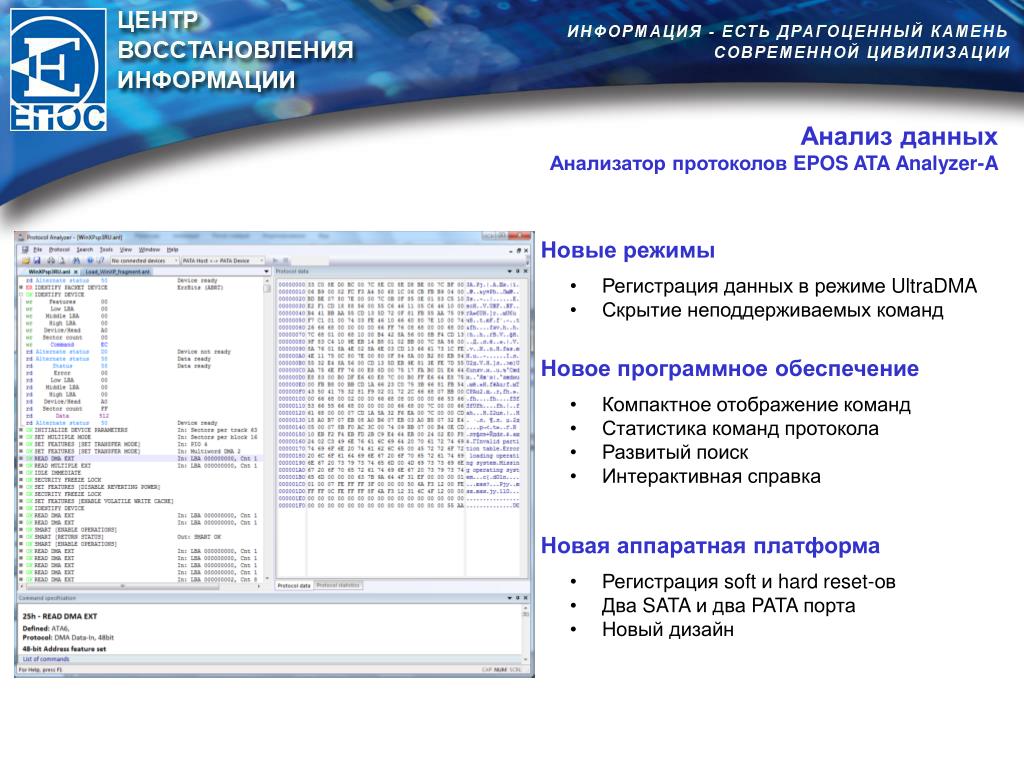The image size is (1024, 768).
Task: Click the binoculars Find toolbar icon
Action: coord(76,261)
